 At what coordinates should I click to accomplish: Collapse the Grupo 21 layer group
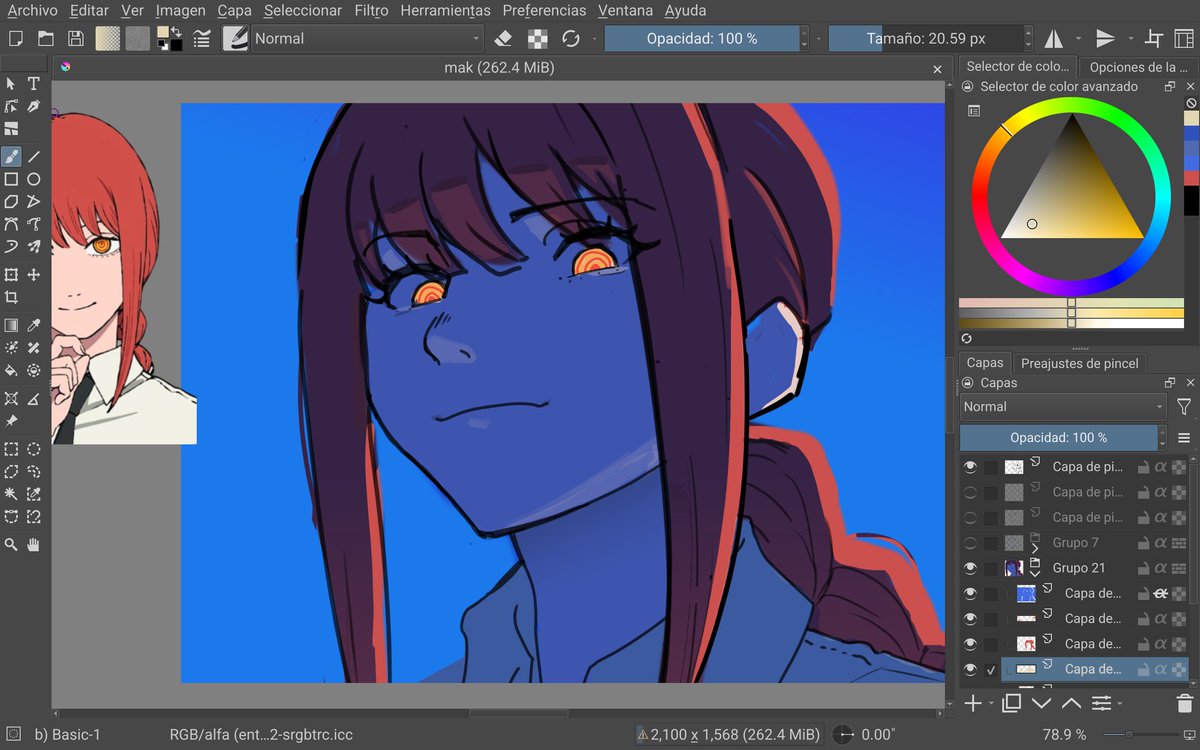tap(1035, 573)
